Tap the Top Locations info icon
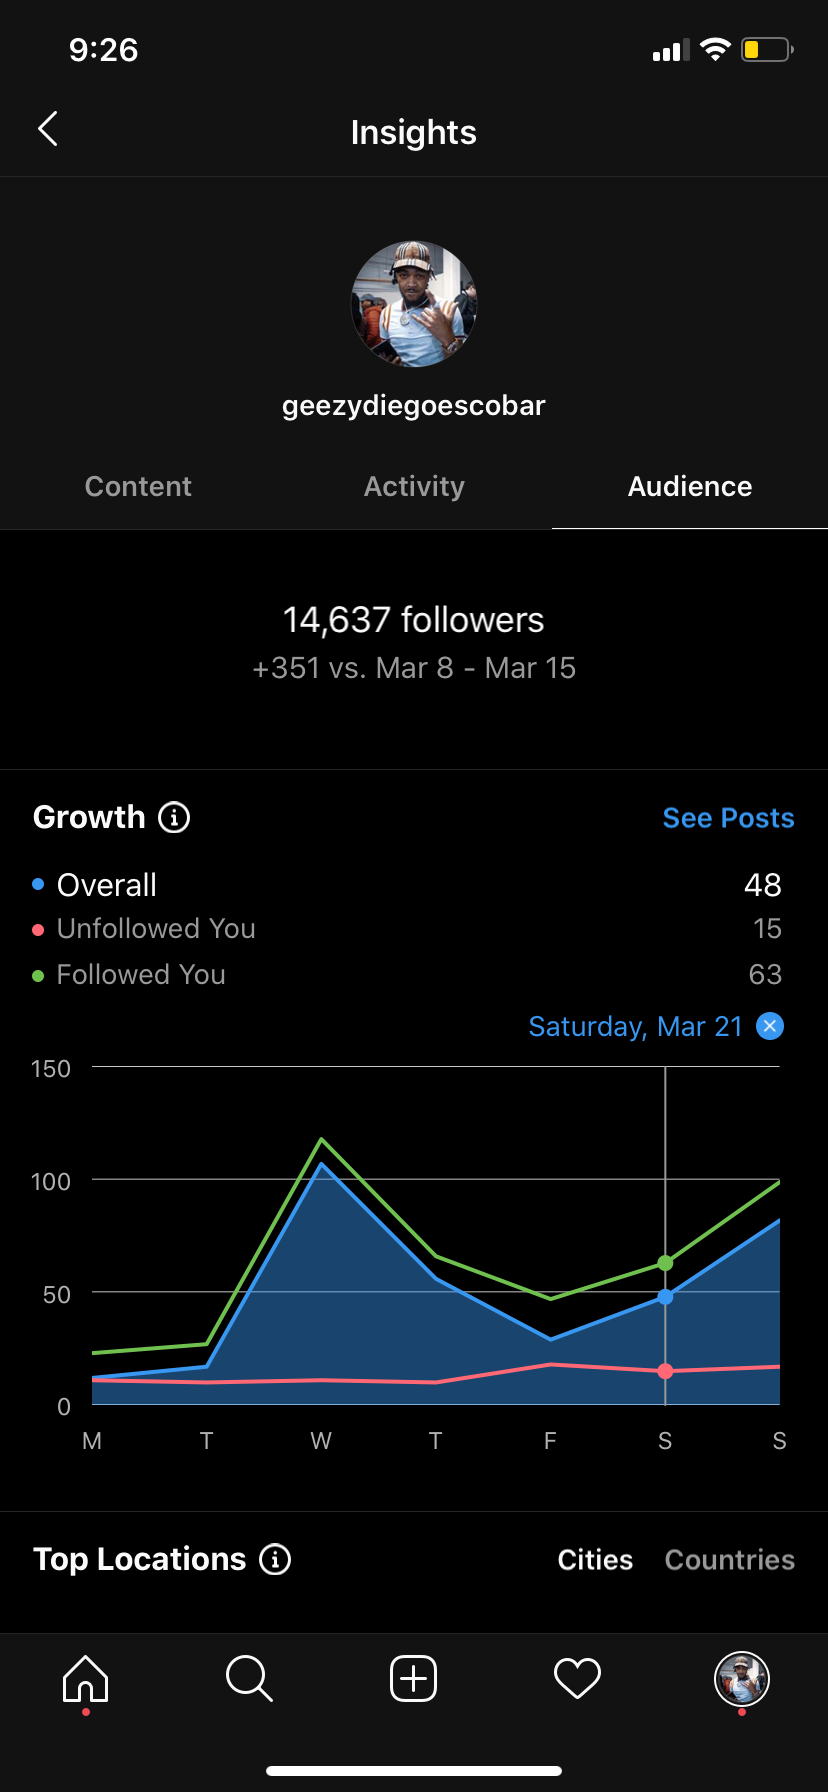 tap(275, 1559)
